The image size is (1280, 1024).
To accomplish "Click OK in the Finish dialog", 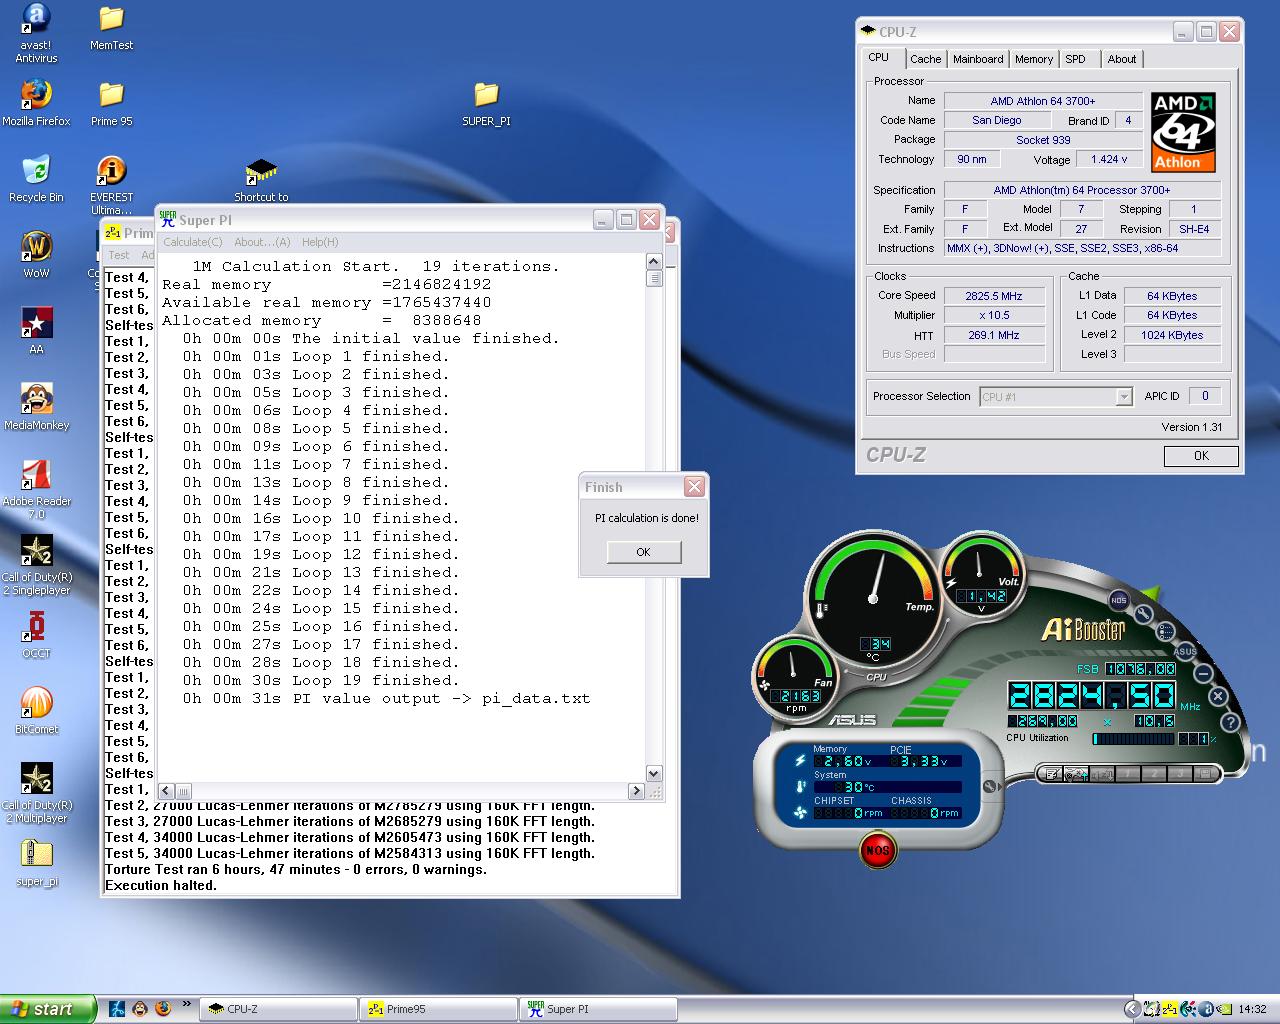I will pyautogui.click(x=643, y=552).
